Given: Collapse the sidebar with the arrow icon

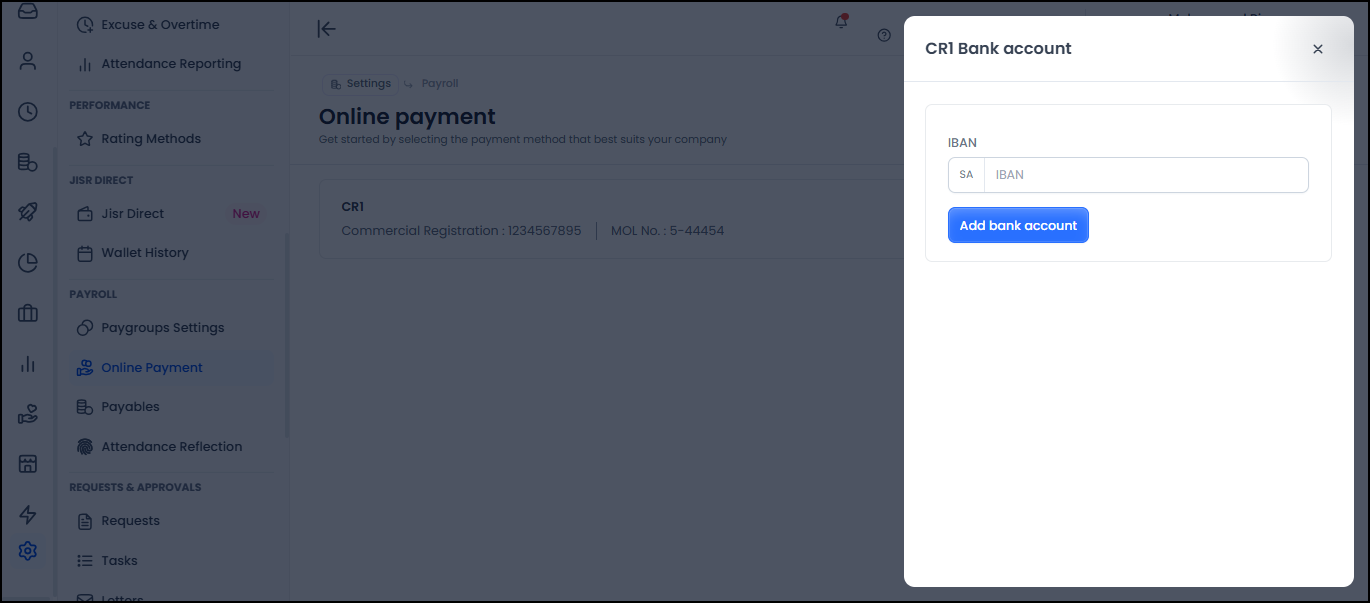Looking at the screenshot, I should click(326, 29).
